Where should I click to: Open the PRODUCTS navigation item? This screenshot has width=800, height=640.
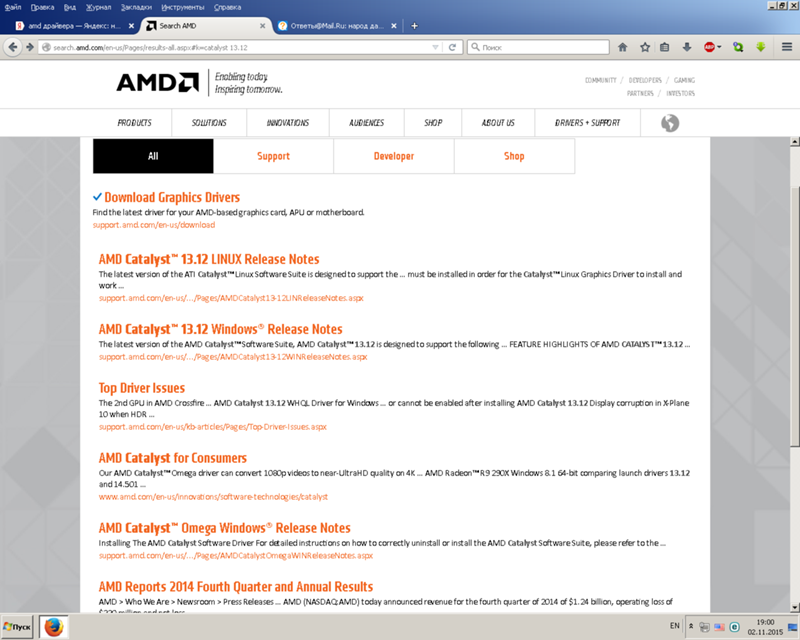click(134, 123)
